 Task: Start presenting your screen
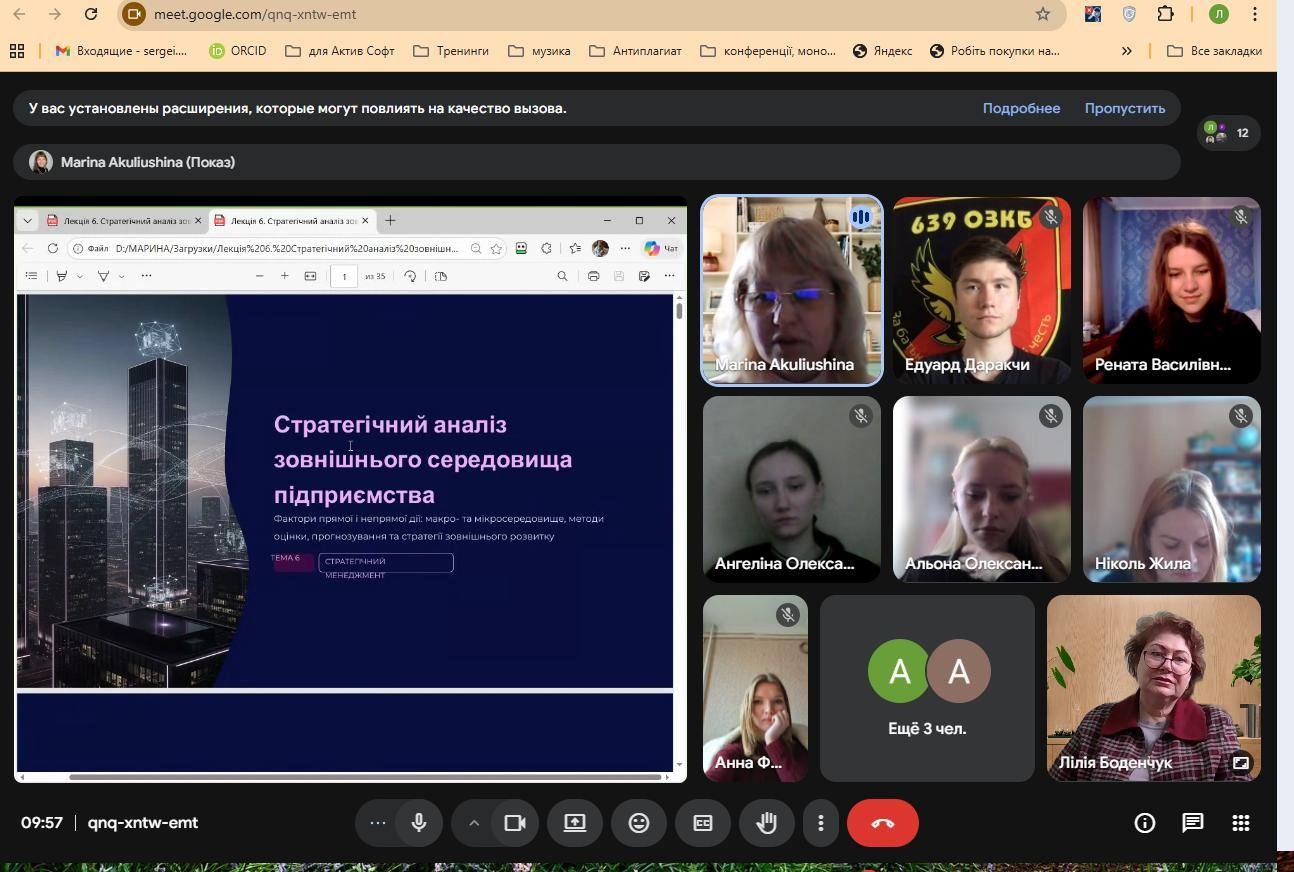(575, 823)
